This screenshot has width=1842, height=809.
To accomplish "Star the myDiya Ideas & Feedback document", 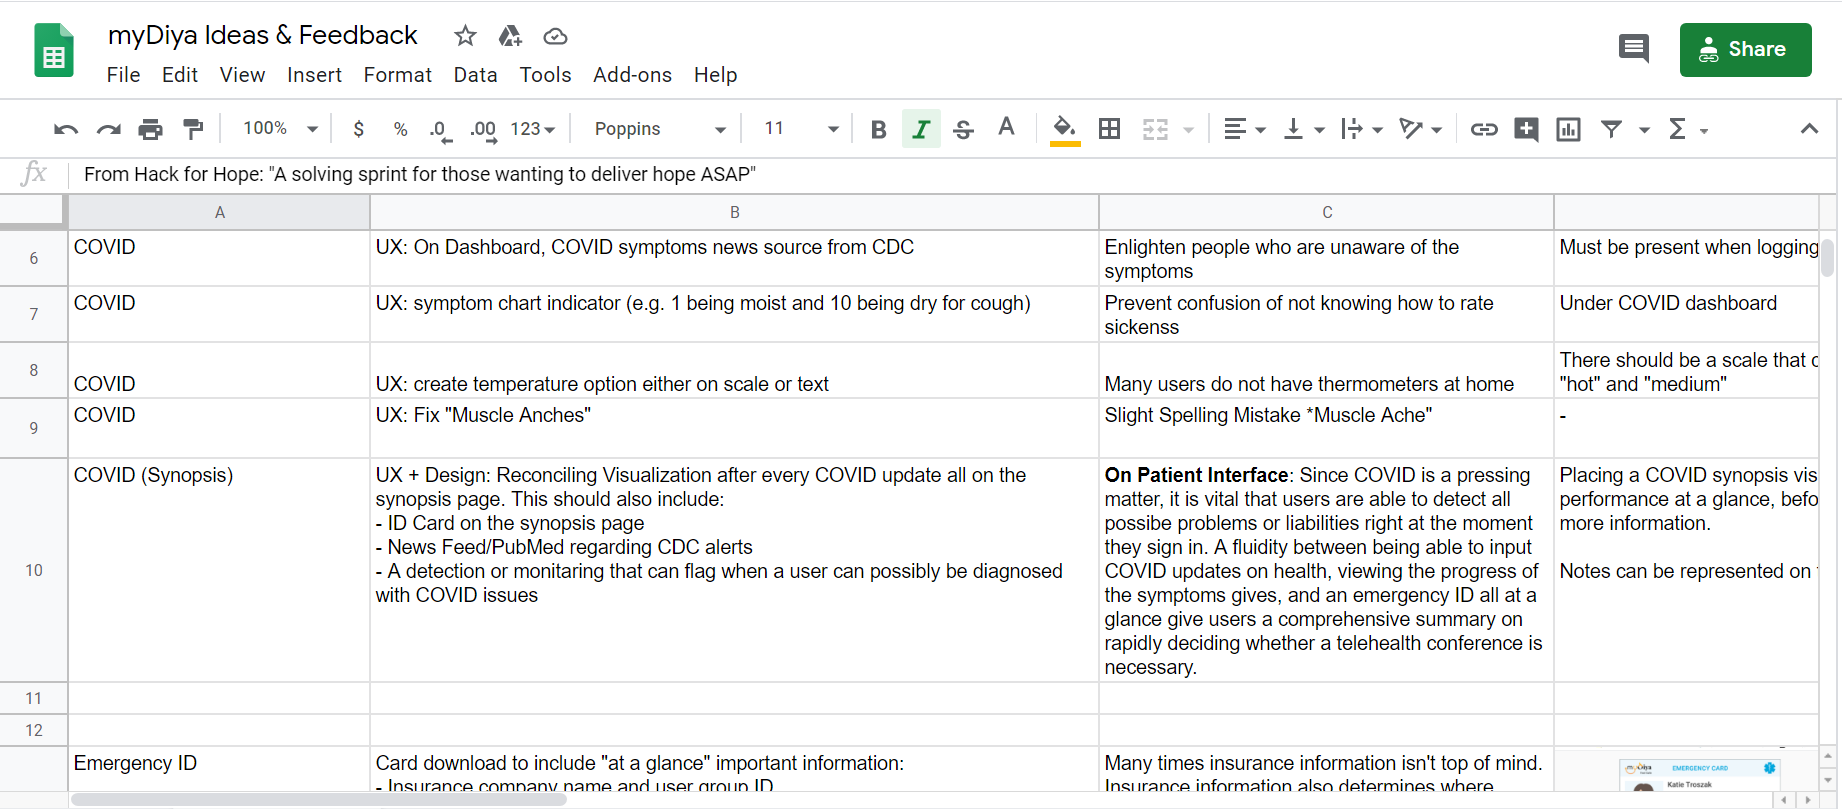I will (465, 36).
